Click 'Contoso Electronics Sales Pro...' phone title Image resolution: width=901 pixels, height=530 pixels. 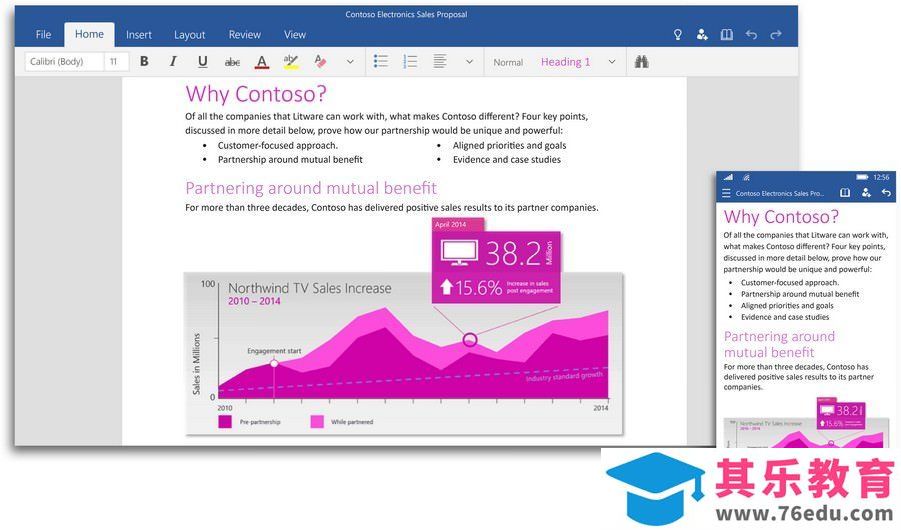(780, 194)
